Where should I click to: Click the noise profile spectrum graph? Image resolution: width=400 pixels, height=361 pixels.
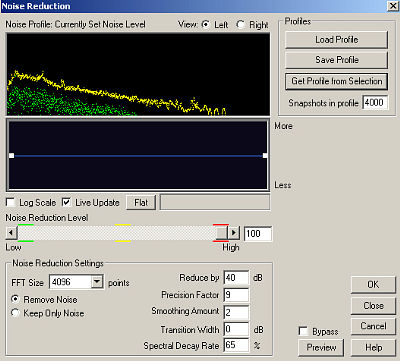pos(138,74)
